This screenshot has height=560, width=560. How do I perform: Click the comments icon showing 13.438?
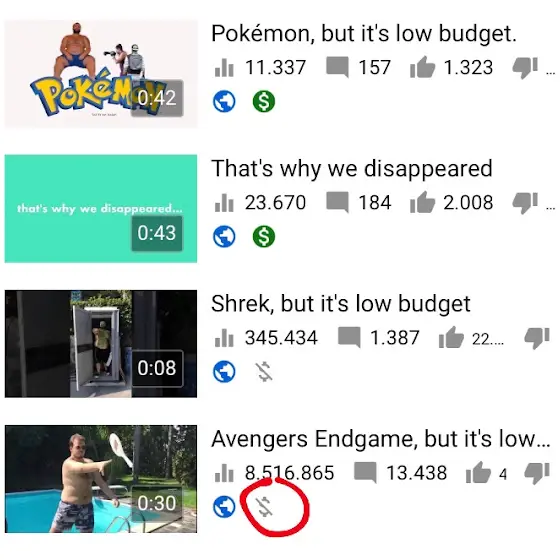coord(365,472)
